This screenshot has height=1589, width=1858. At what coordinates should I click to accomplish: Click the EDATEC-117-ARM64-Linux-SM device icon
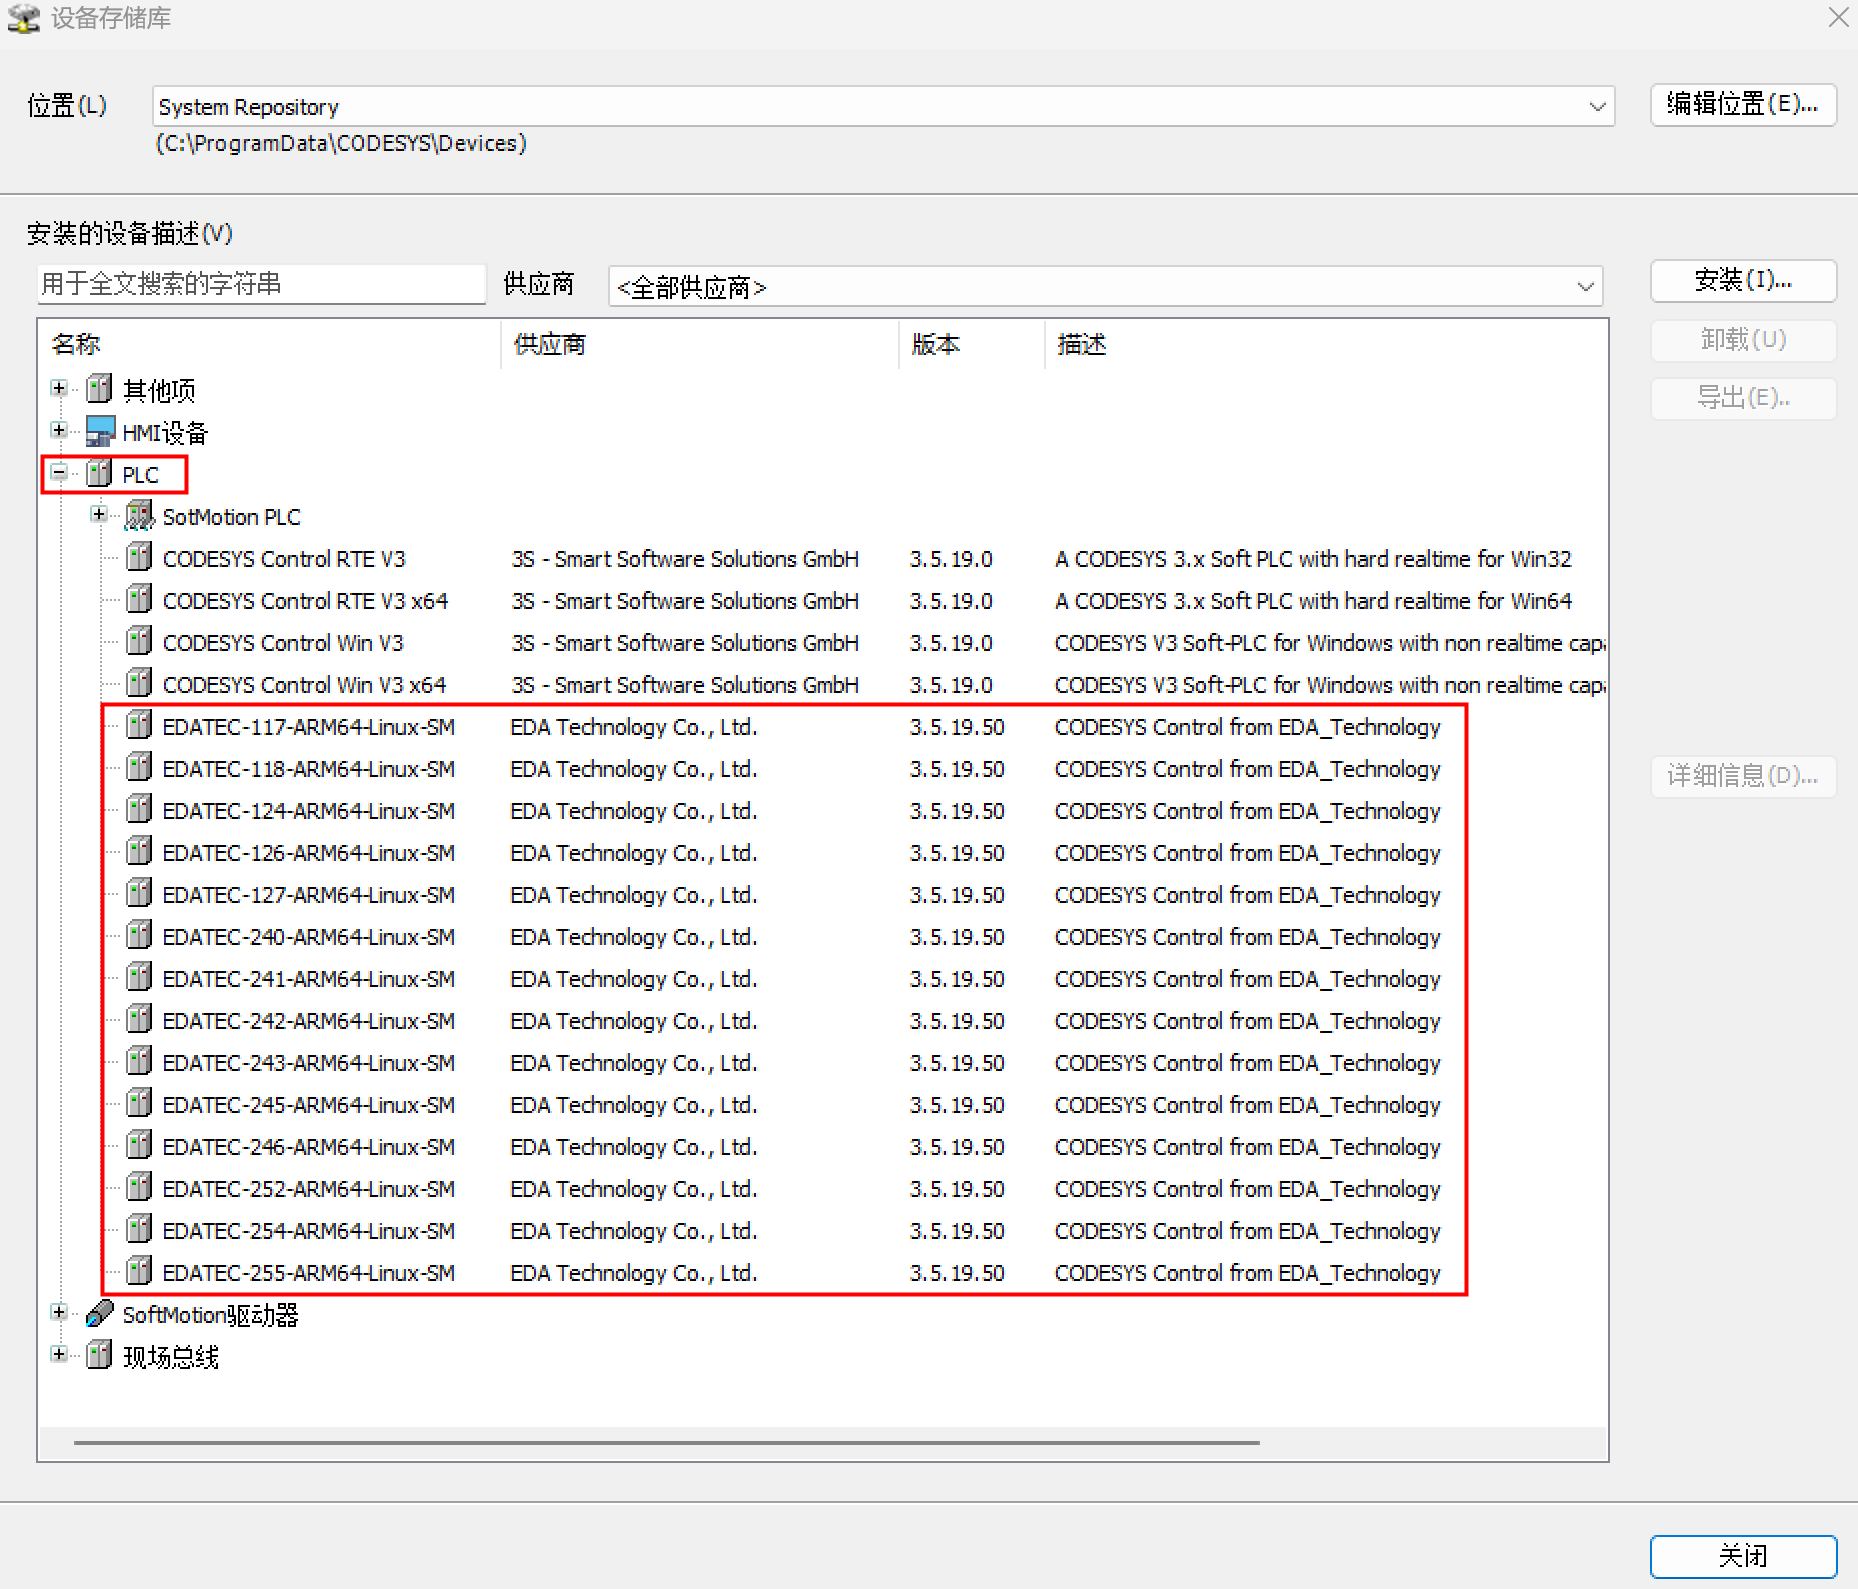point(139,726)
